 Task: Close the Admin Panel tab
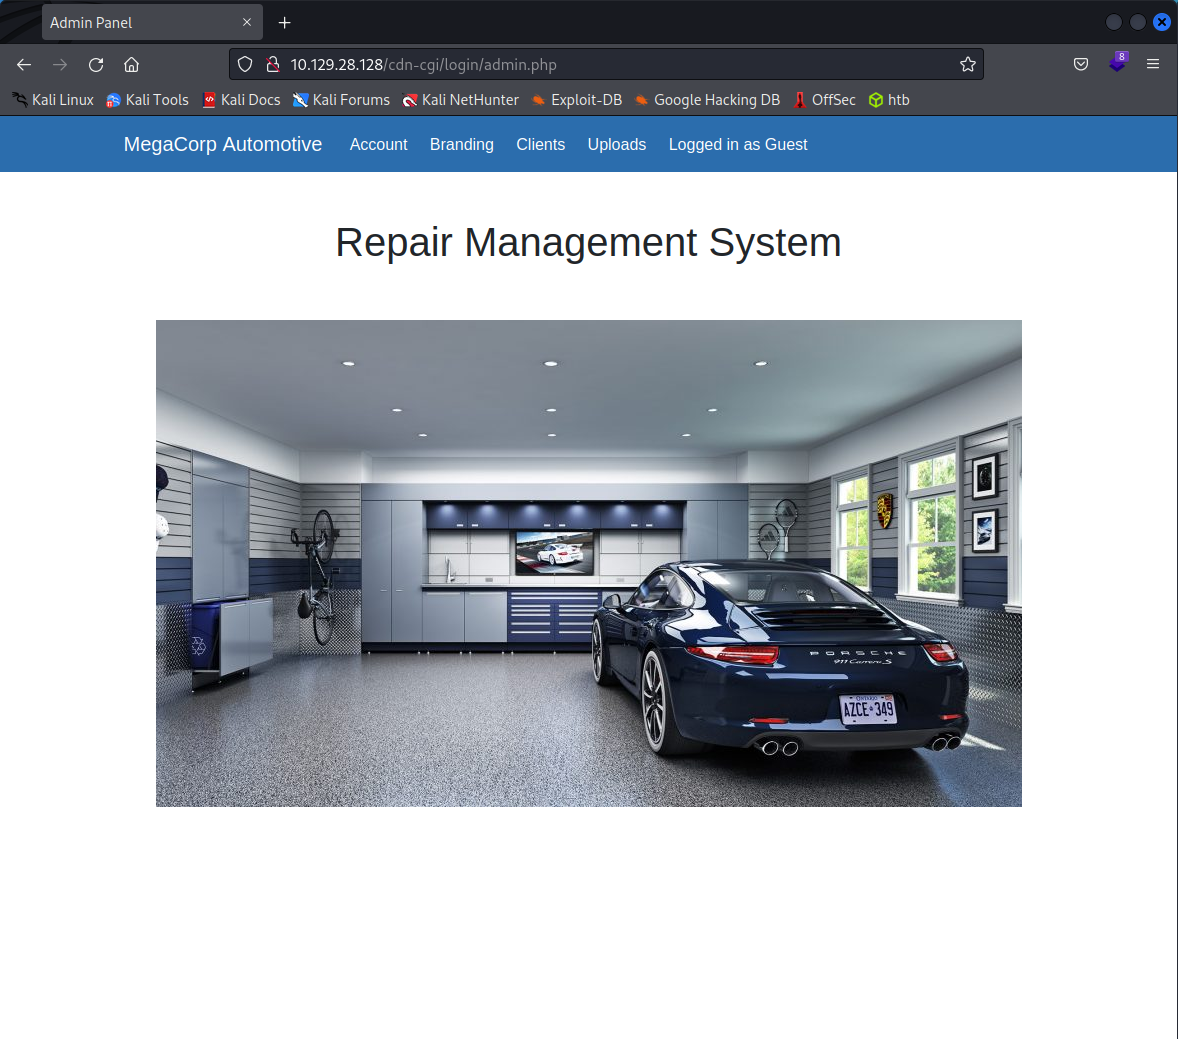tap(247, 23)
